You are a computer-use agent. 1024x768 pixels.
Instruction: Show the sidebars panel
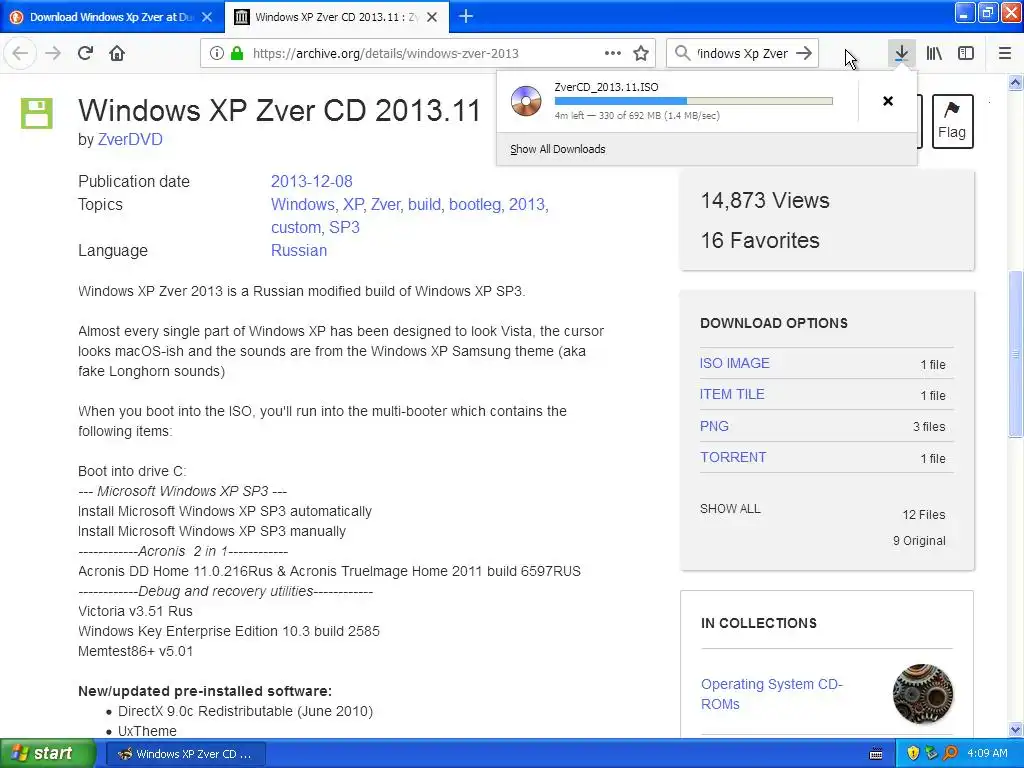(966, 53)
